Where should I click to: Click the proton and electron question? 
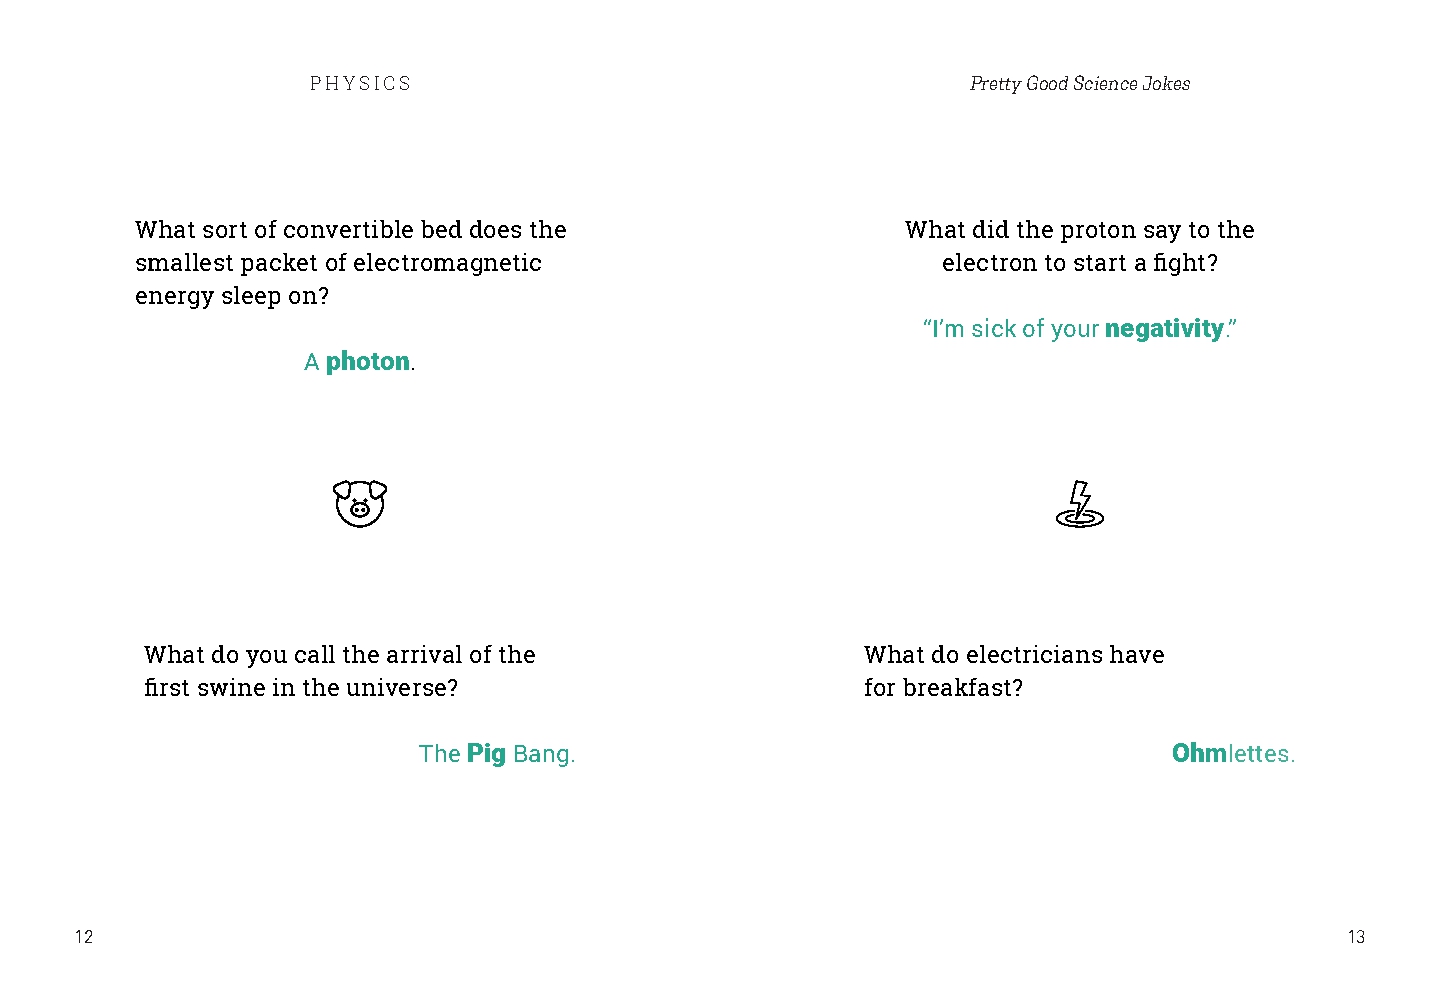pyautogui.click(x=1080, y=246)
